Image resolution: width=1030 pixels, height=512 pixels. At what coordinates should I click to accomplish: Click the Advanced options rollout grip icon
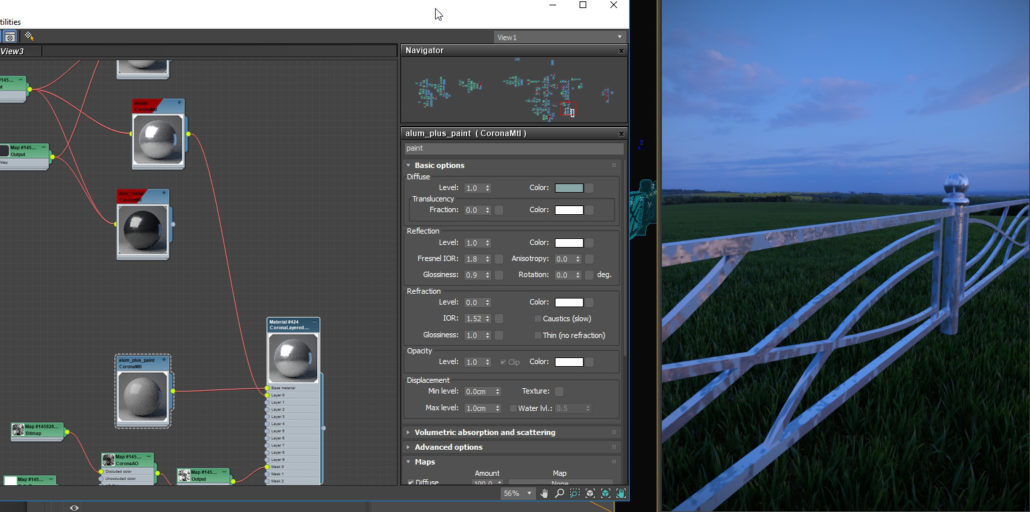tap(614, 447)
